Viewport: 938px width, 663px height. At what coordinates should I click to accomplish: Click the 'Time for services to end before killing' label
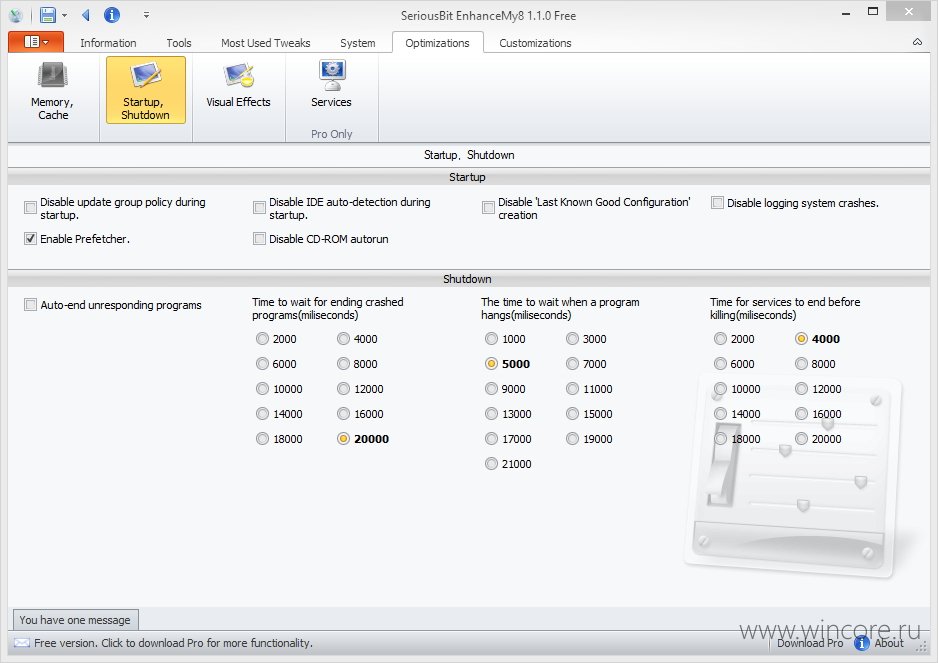click(x=785, y=309)
